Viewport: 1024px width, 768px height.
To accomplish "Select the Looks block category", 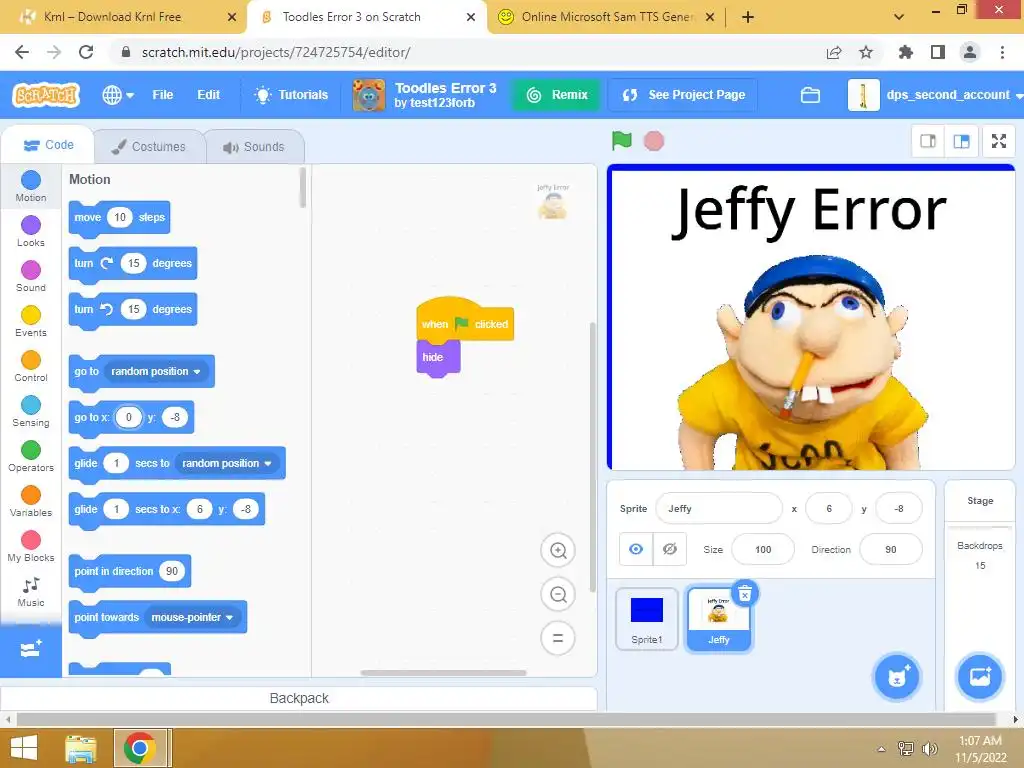I will tap(31, 231).
